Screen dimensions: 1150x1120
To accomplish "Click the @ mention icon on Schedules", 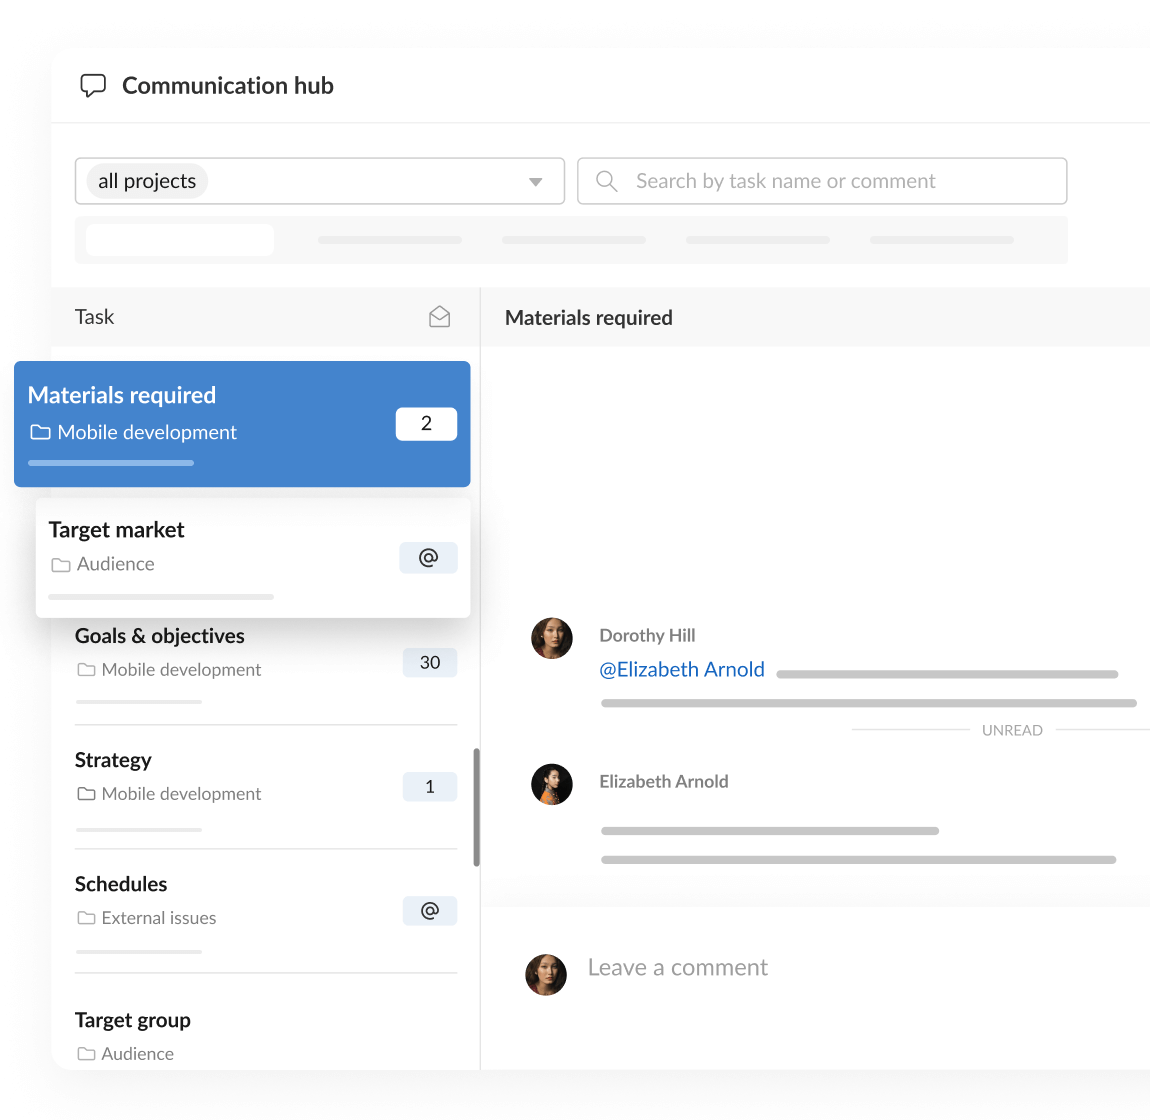I will tap(430, 910).
